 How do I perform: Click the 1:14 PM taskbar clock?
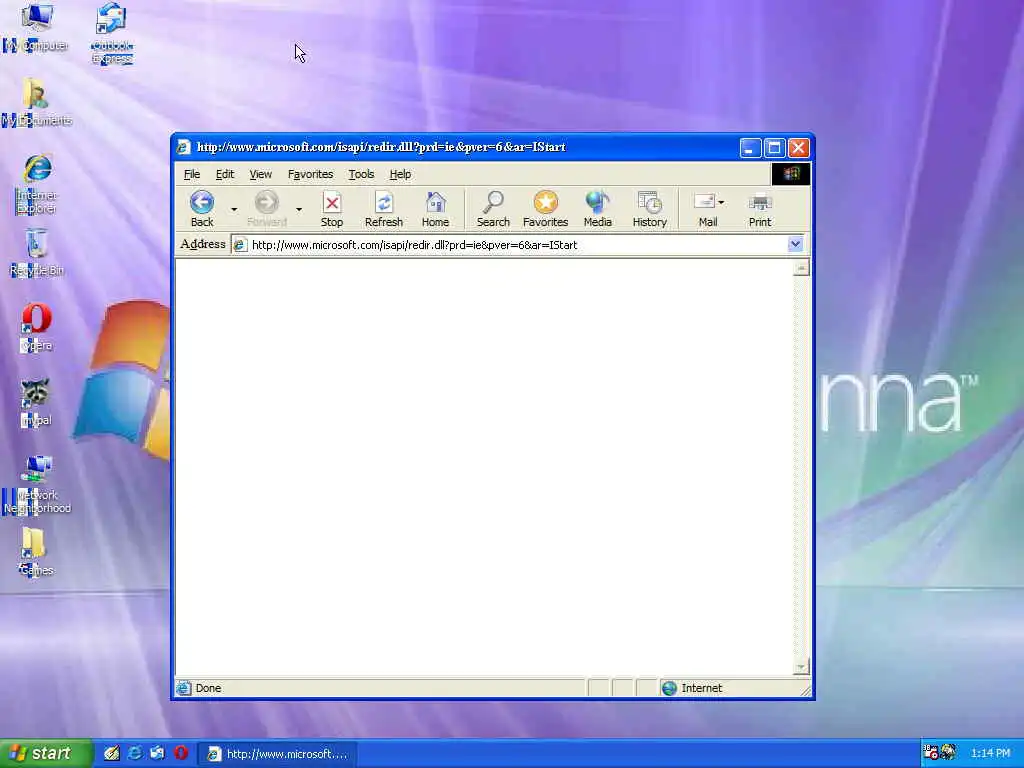point(991,753)
